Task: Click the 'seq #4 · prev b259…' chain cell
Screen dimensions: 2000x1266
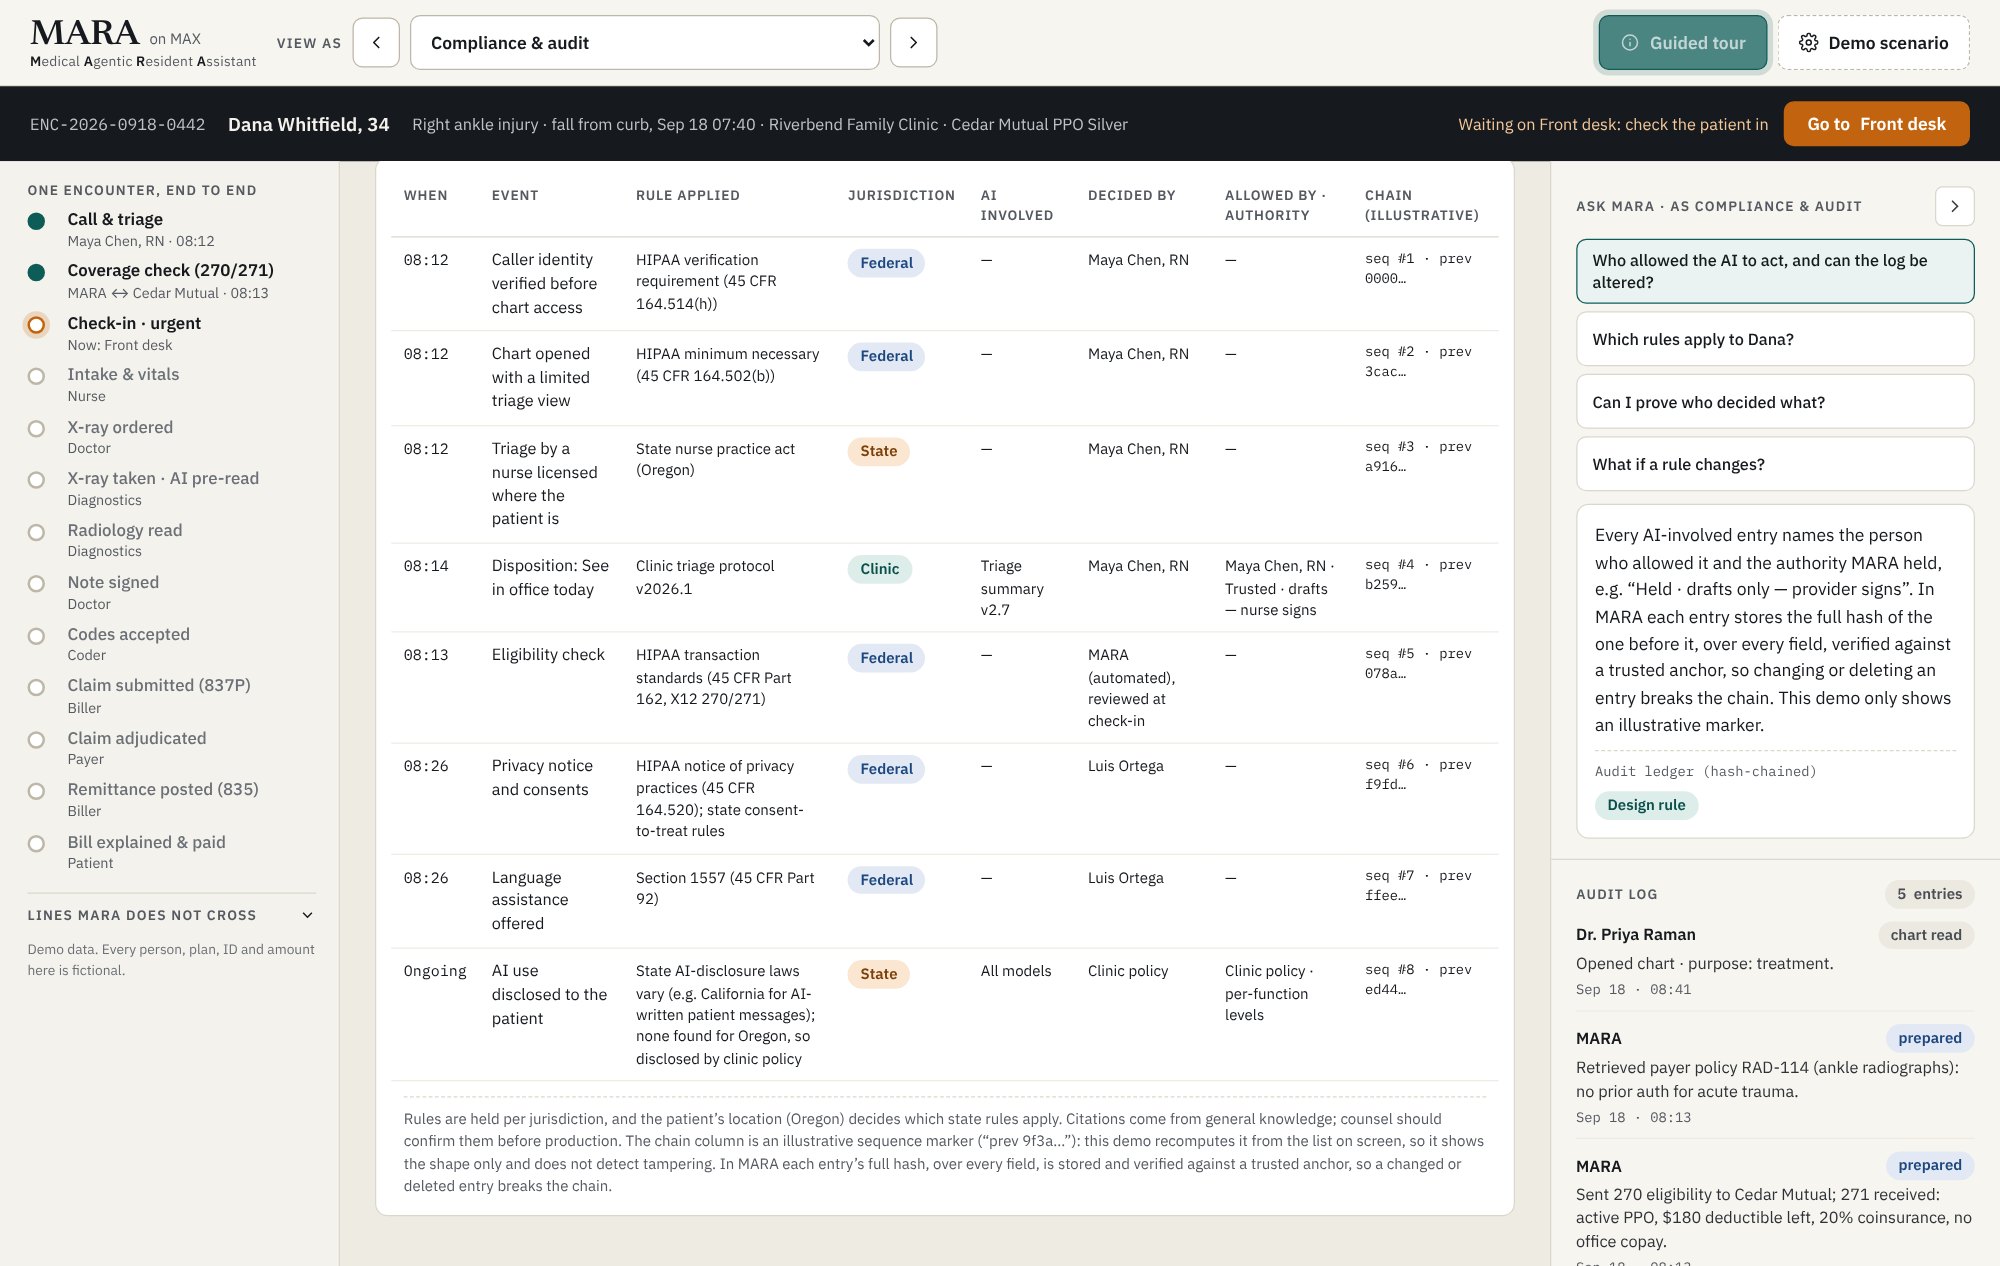Action: [x=1418, y=575]
